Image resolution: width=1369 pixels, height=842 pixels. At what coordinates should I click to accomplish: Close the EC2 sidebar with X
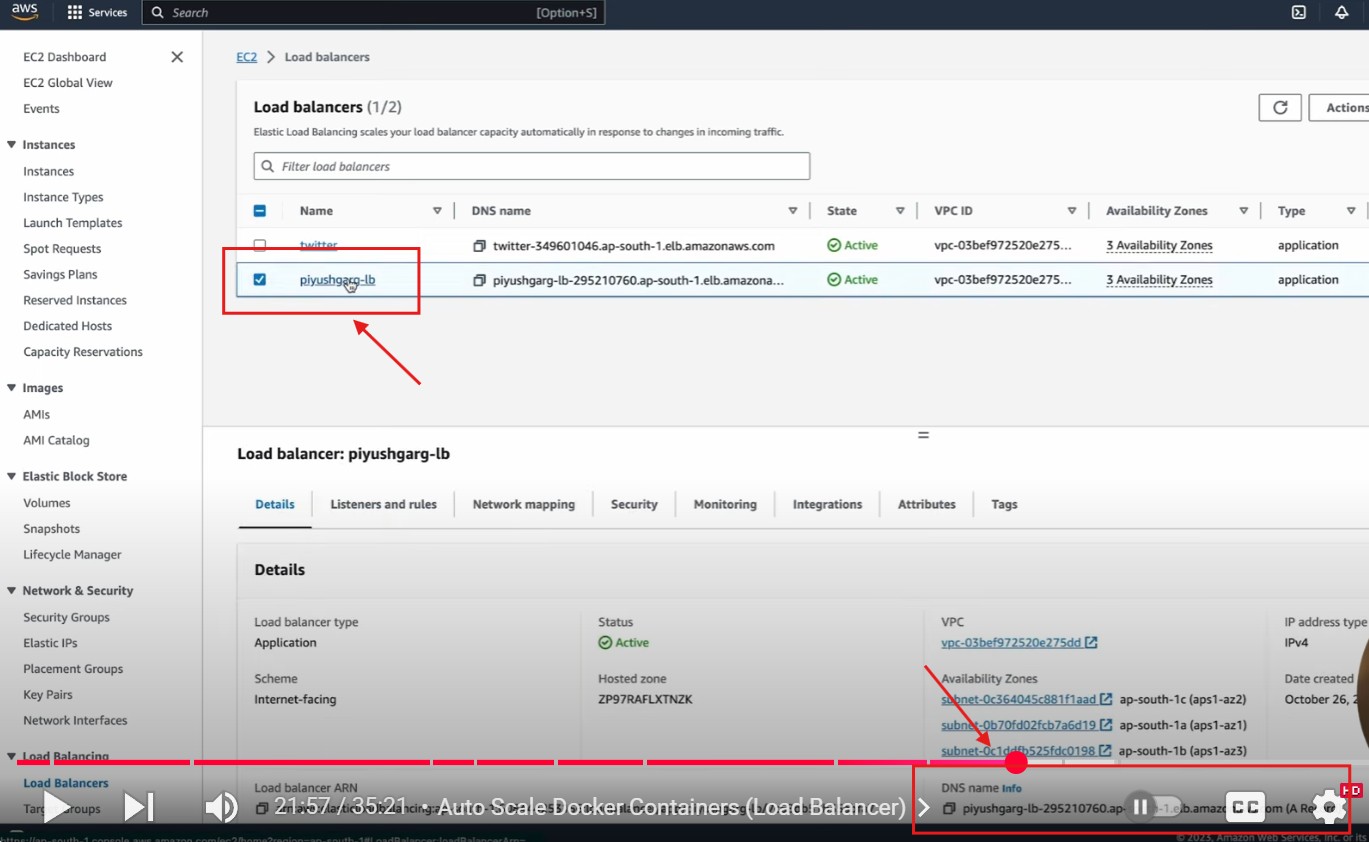click(177, 57)
